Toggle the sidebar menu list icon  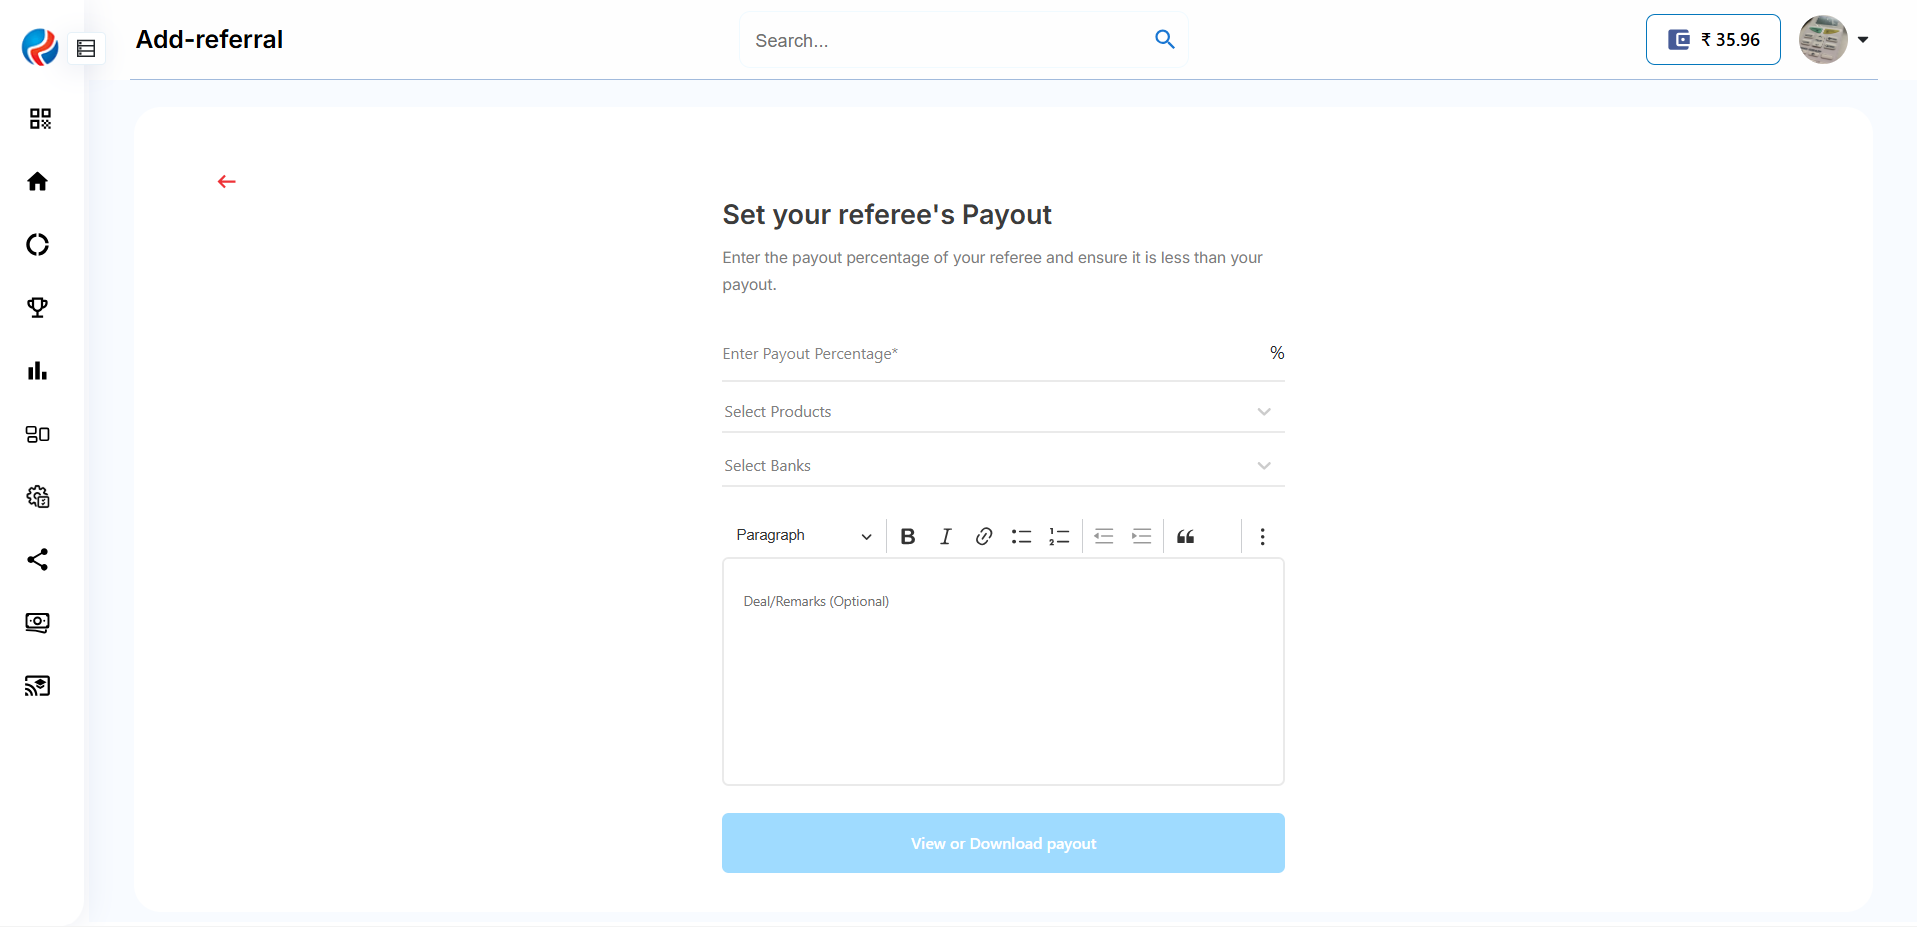click(87, 48)
